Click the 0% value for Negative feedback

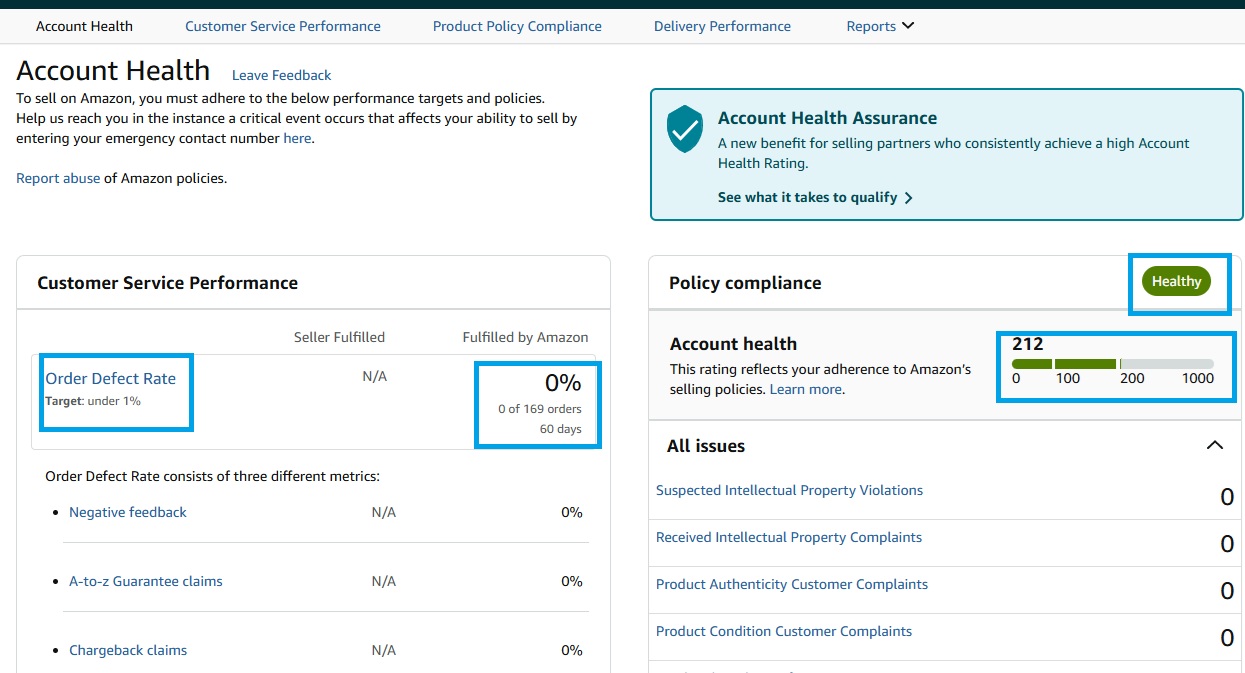[572, 512]
